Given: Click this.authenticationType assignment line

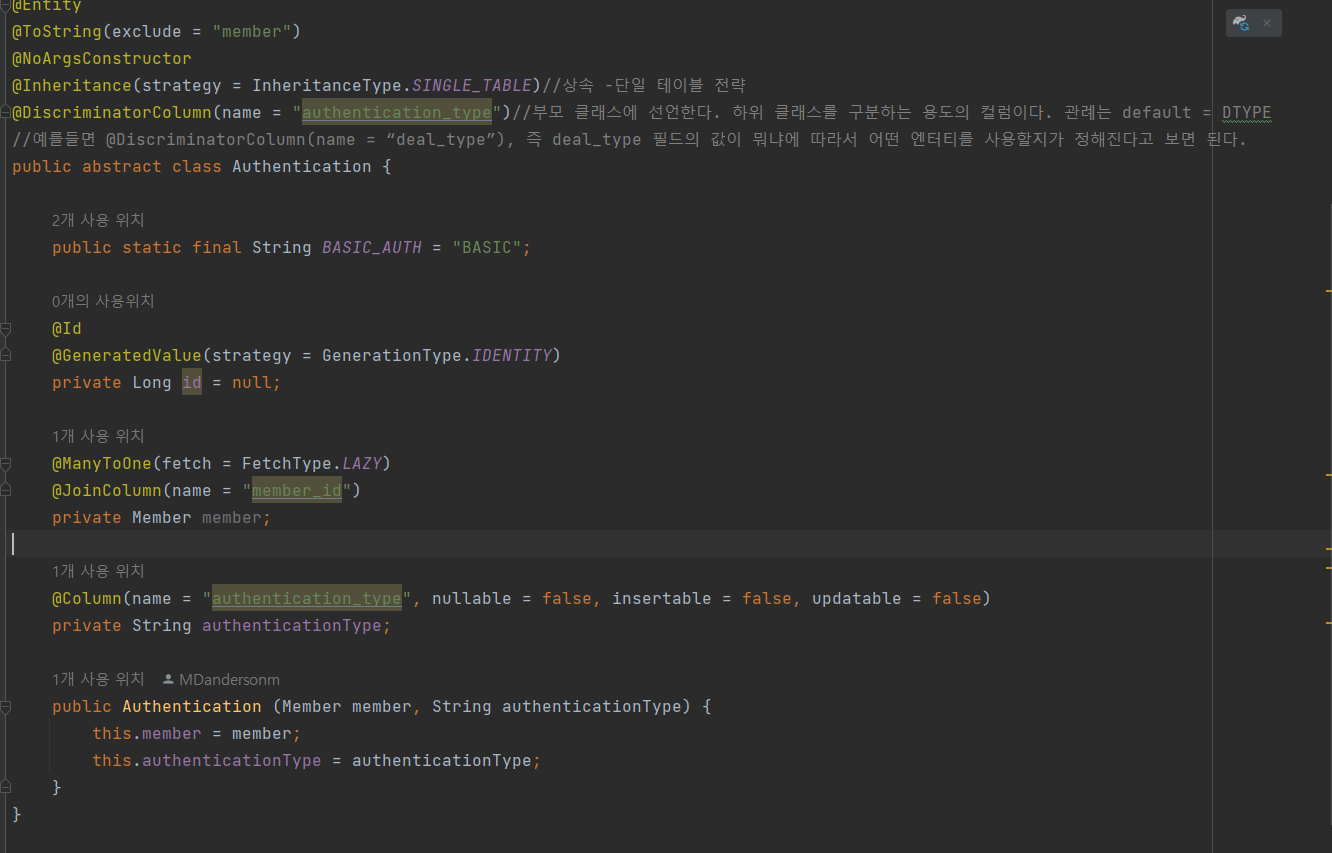Looking at the screenshot, I should coord(317,760).
